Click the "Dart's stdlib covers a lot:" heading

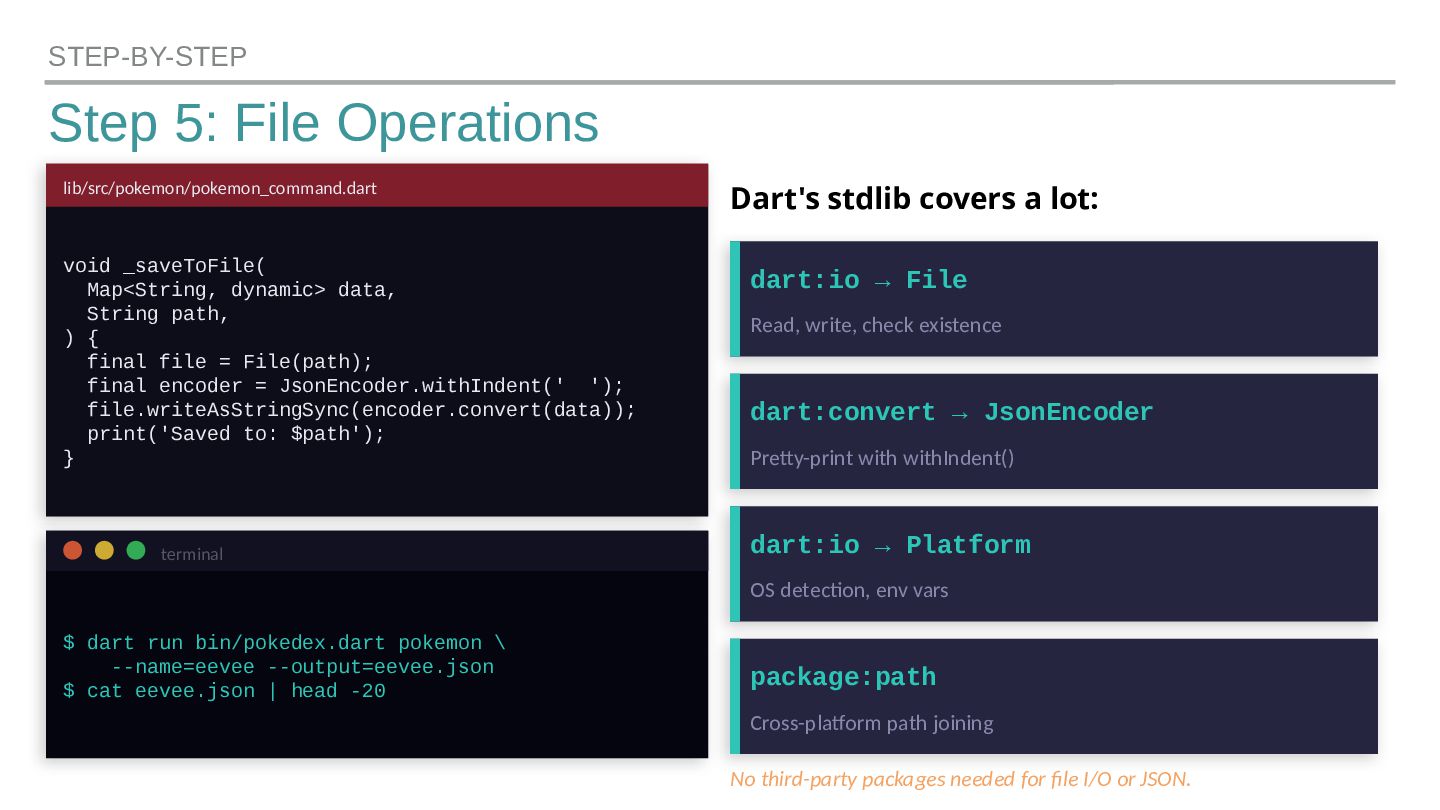[x=914, y=199]
